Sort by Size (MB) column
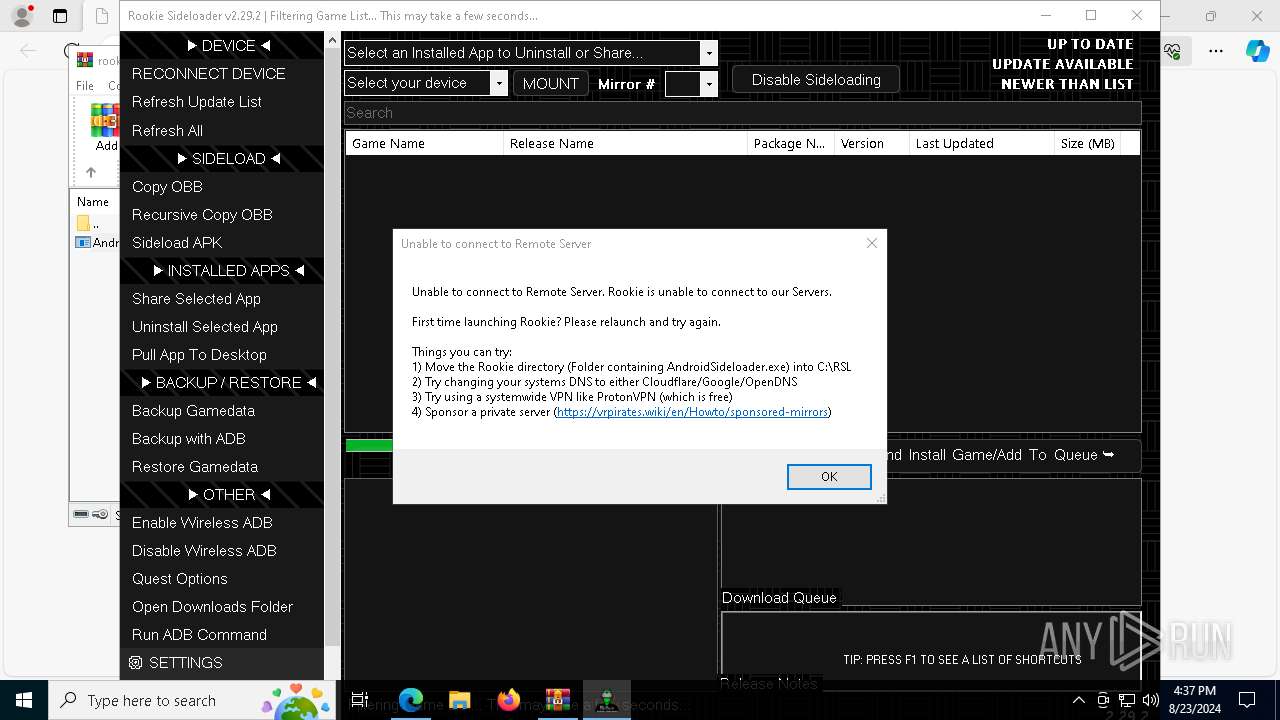Viewport: 1280px width, 720px height. tap(1088, 144)
